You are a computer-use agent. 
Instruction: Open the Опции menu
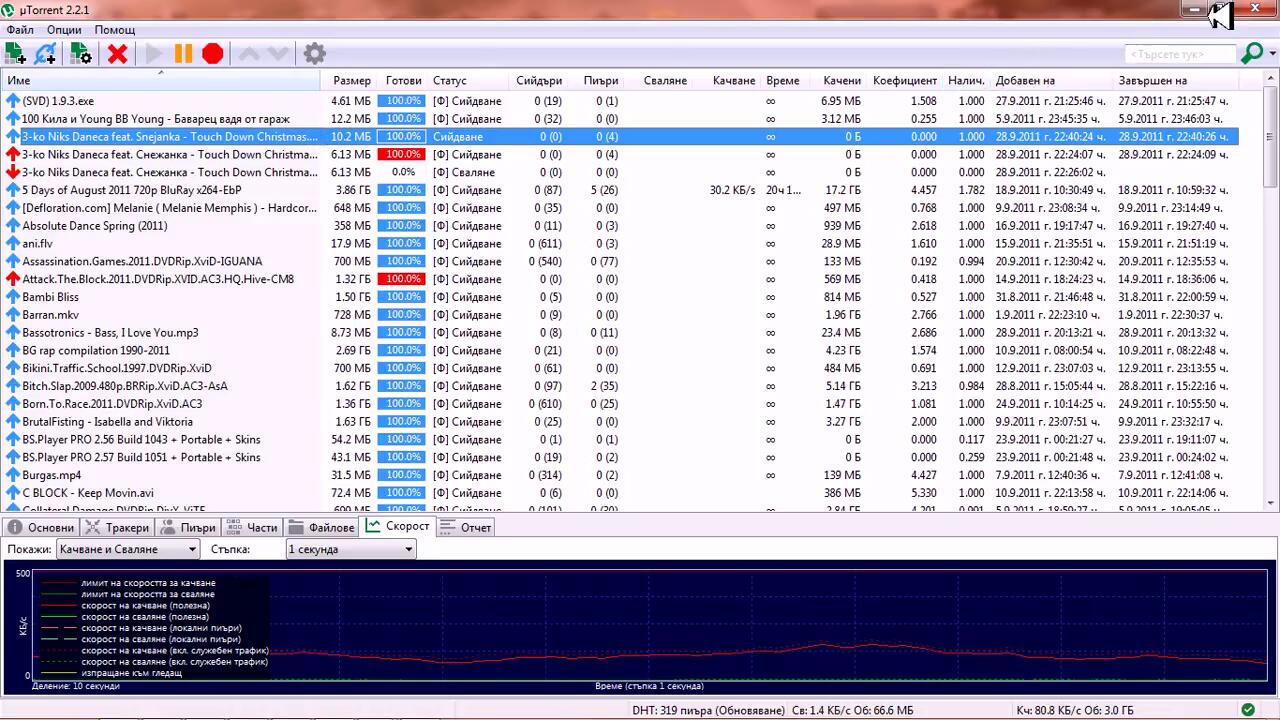point(64,30)
